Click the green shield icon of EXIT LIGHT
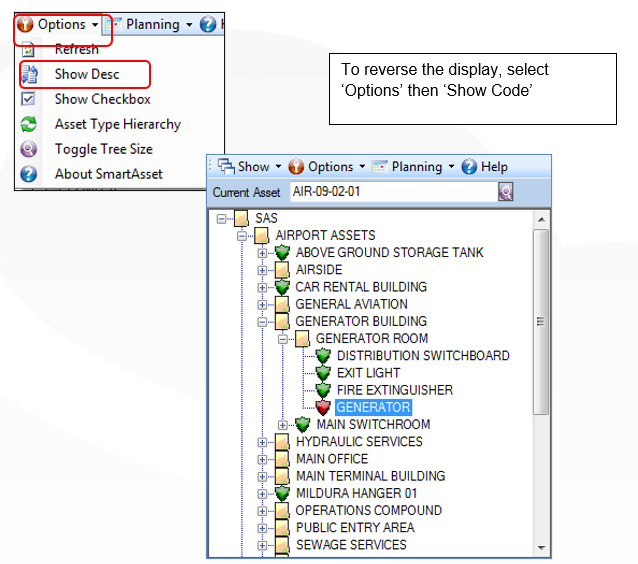Viewport: 638px width, 564px height. pyautogui.click(x=323, y=373)
